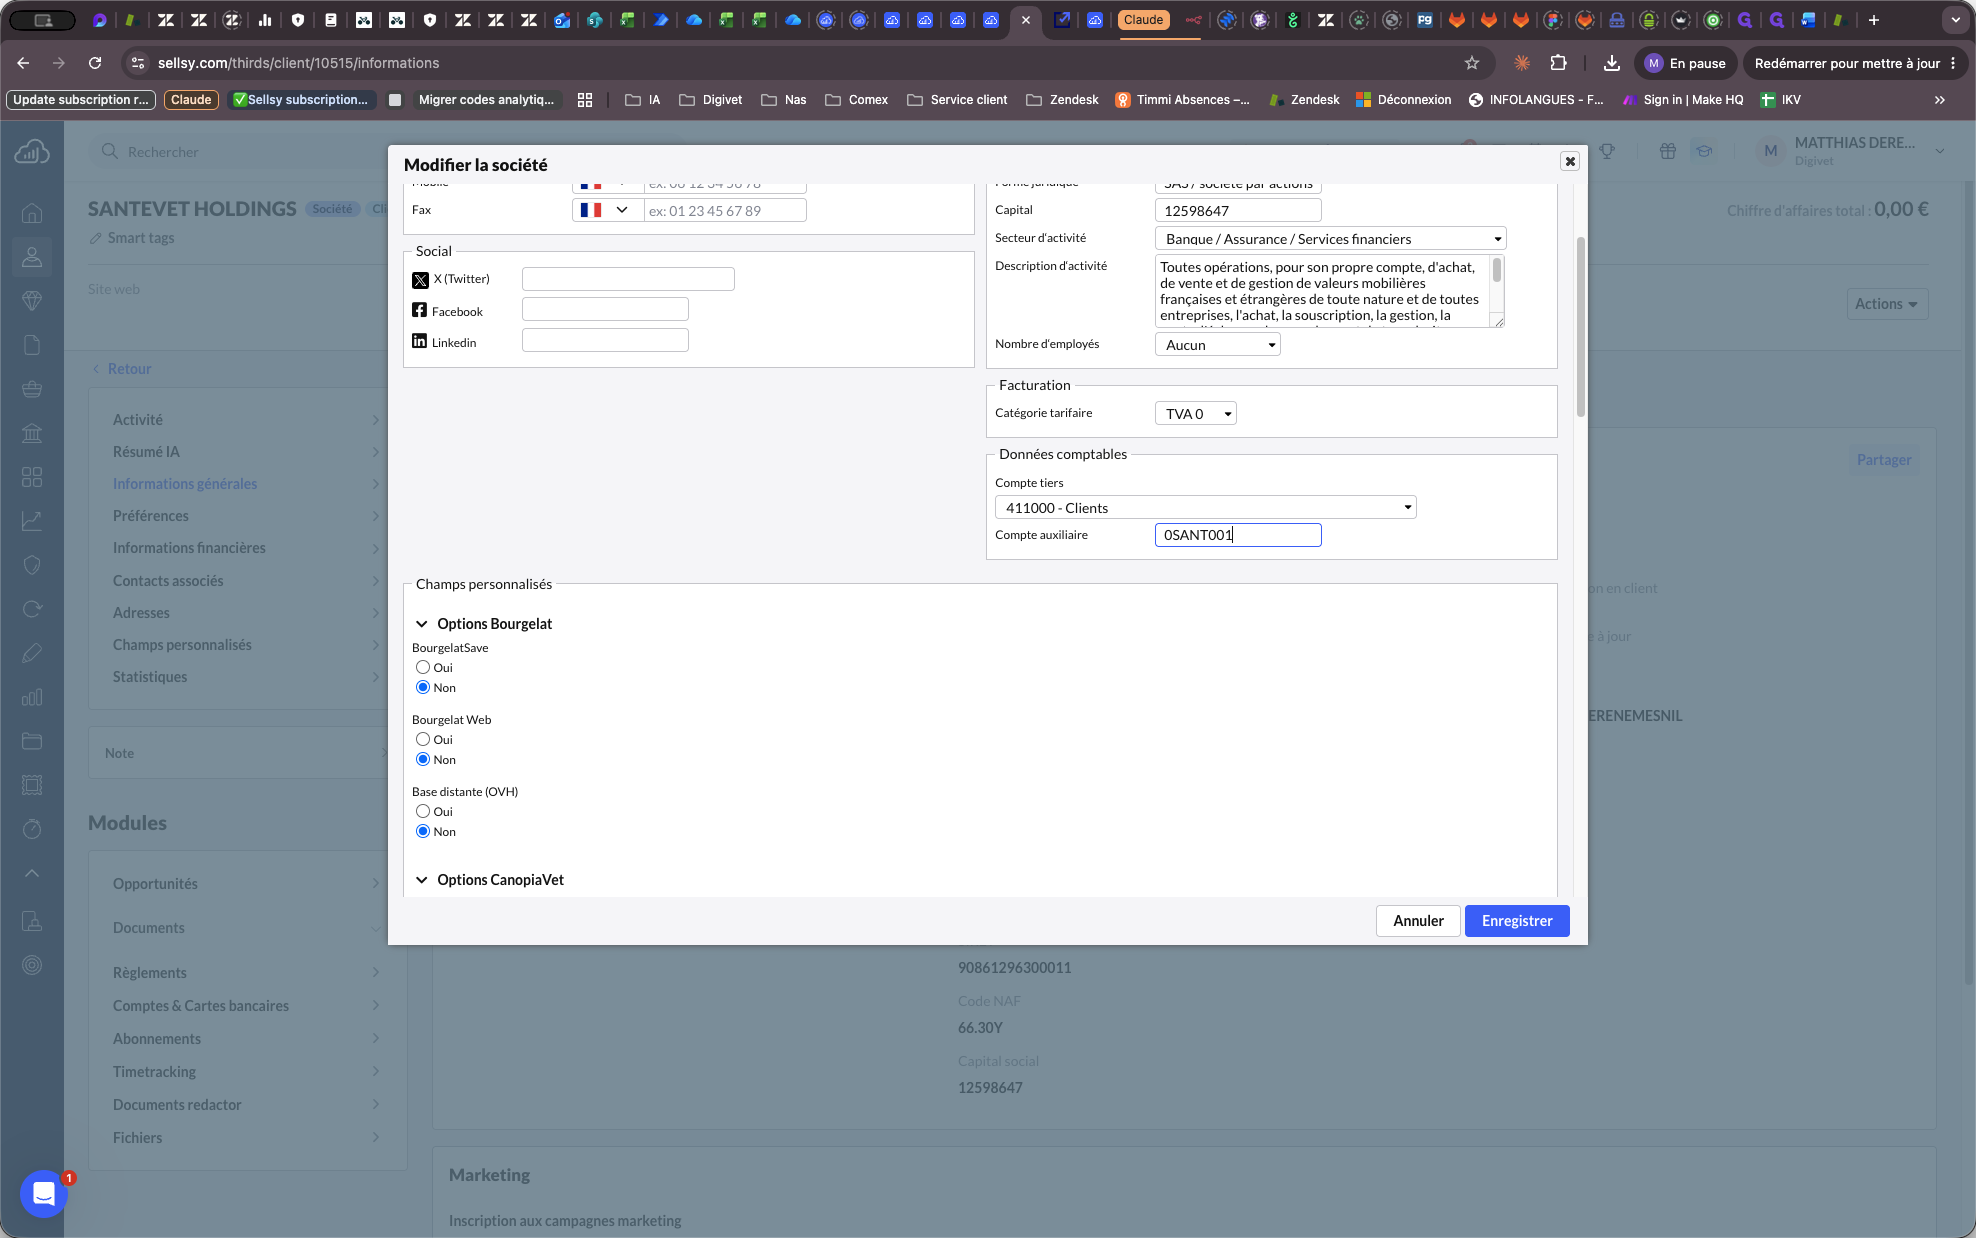Open the home icon in left sidebar

coord(32,213)
